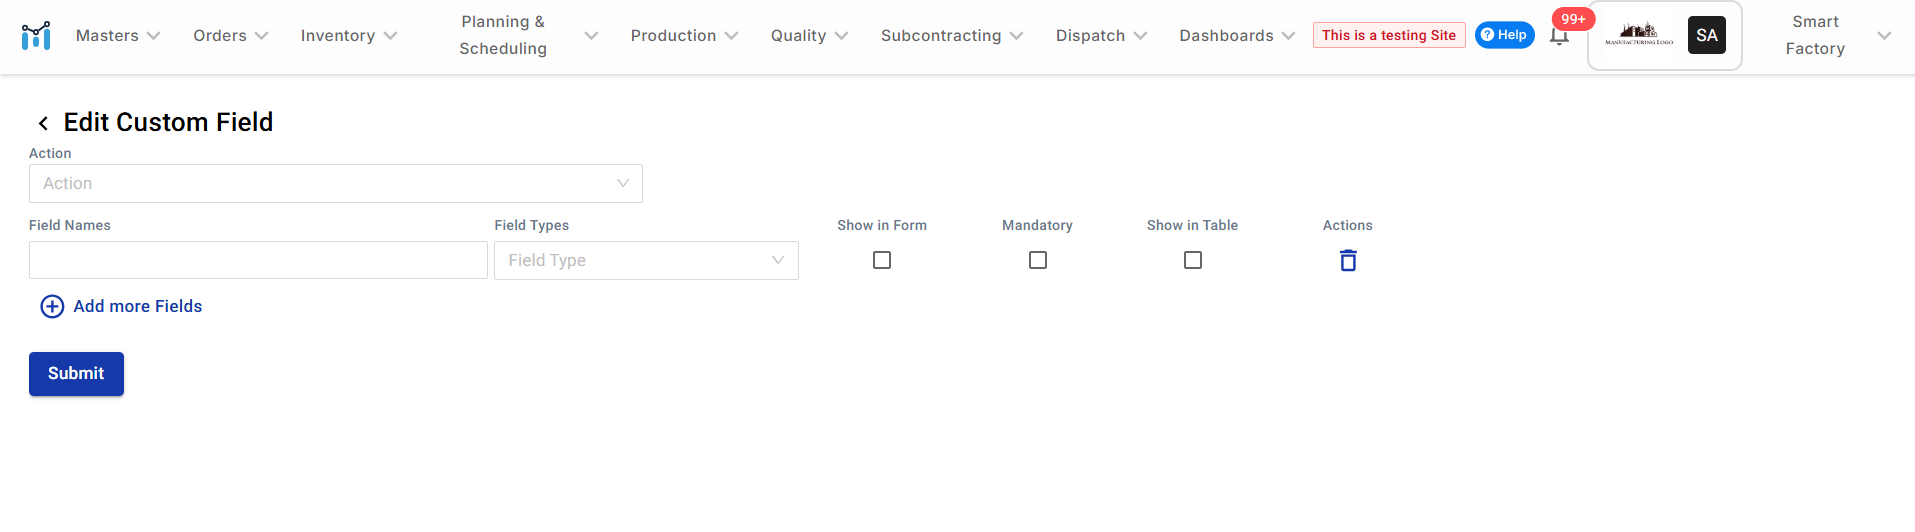
Task: Click the plus circle icon for more fields
Action: [52, 306]
